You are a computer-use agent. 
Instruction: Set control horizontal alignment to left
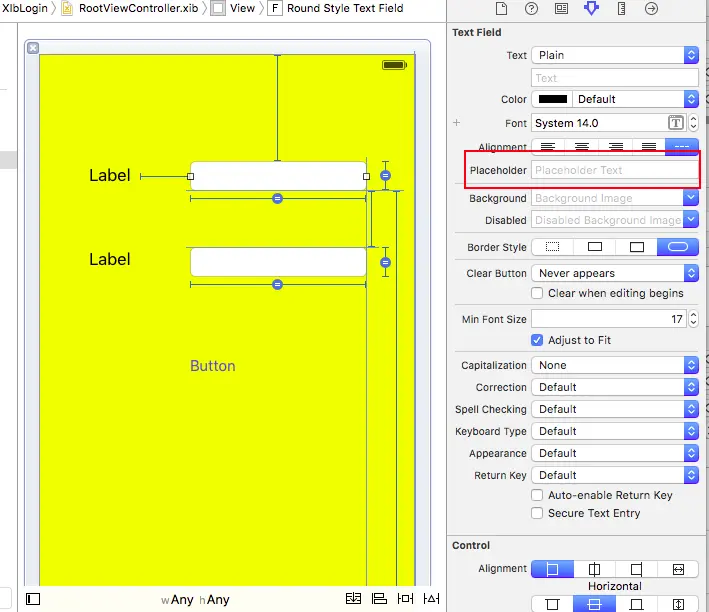point(553,569)
